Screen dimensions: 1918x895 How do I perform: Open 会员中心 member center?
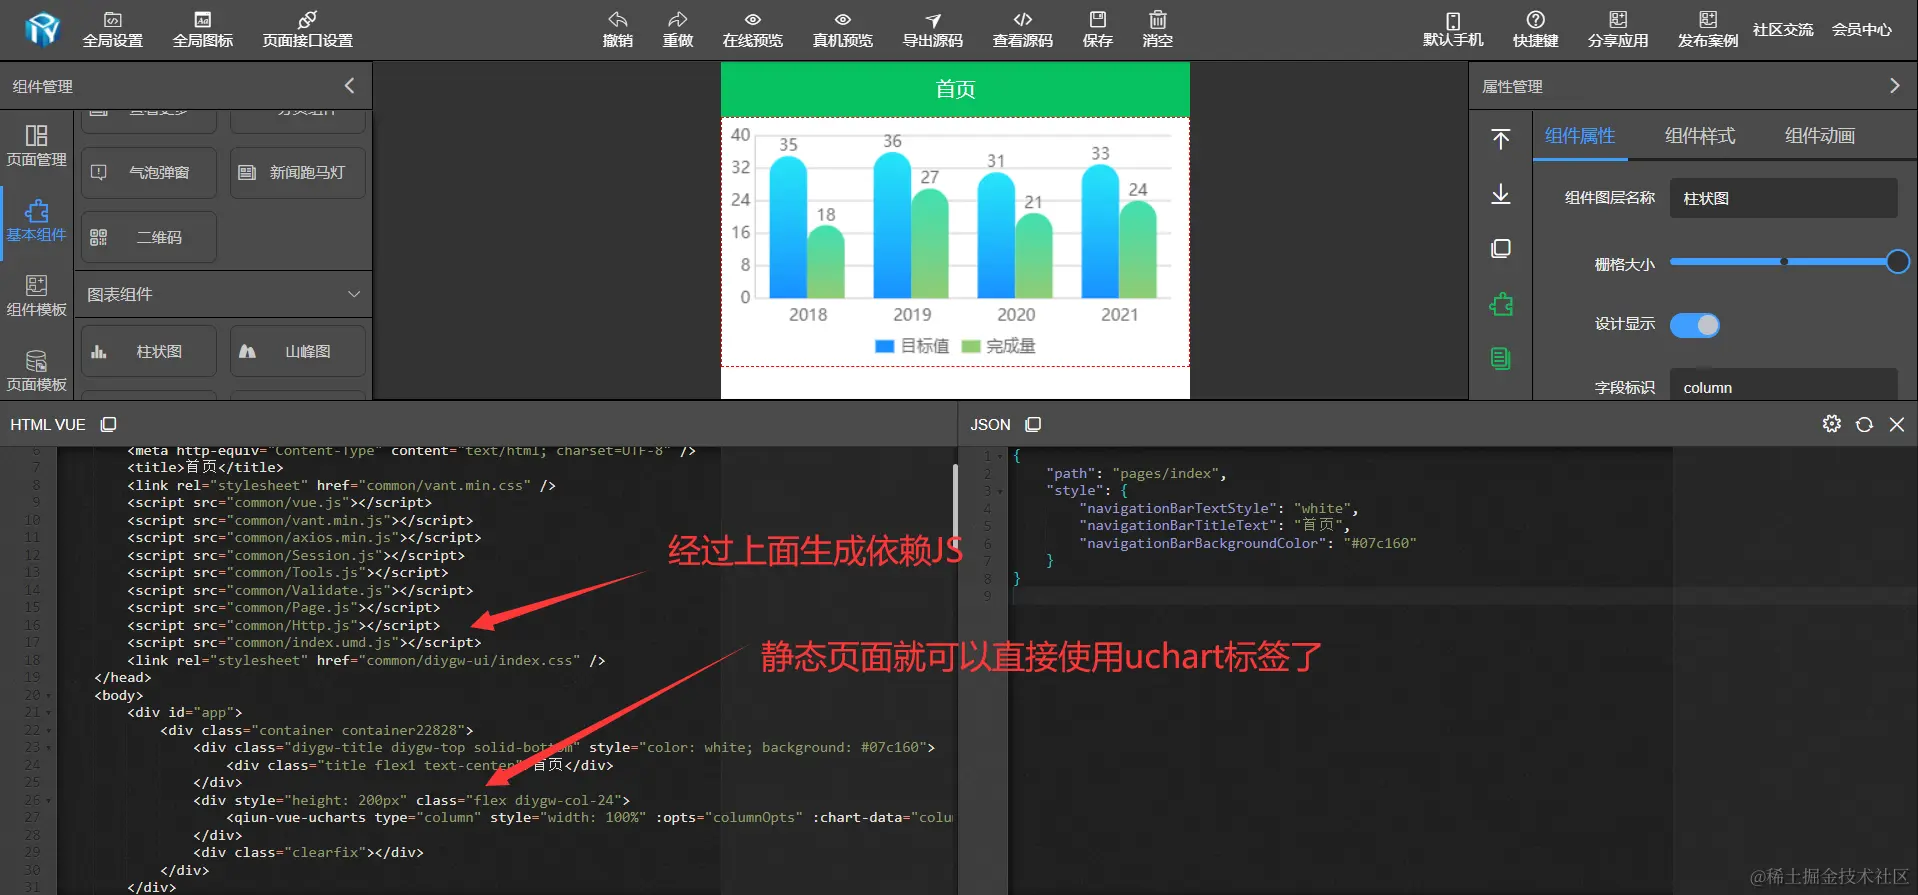1862,30
